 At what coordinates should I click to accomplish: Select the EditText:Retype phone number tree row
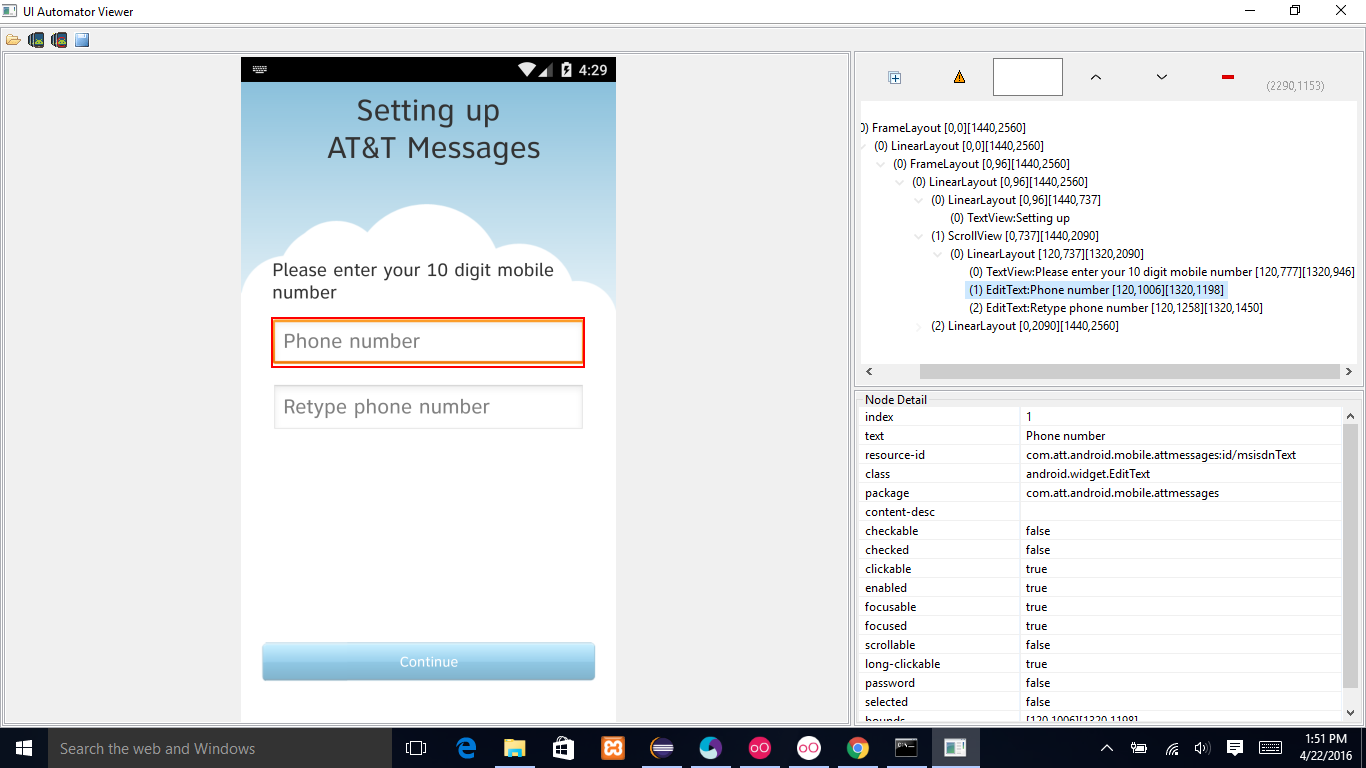tap(1115, 308)
